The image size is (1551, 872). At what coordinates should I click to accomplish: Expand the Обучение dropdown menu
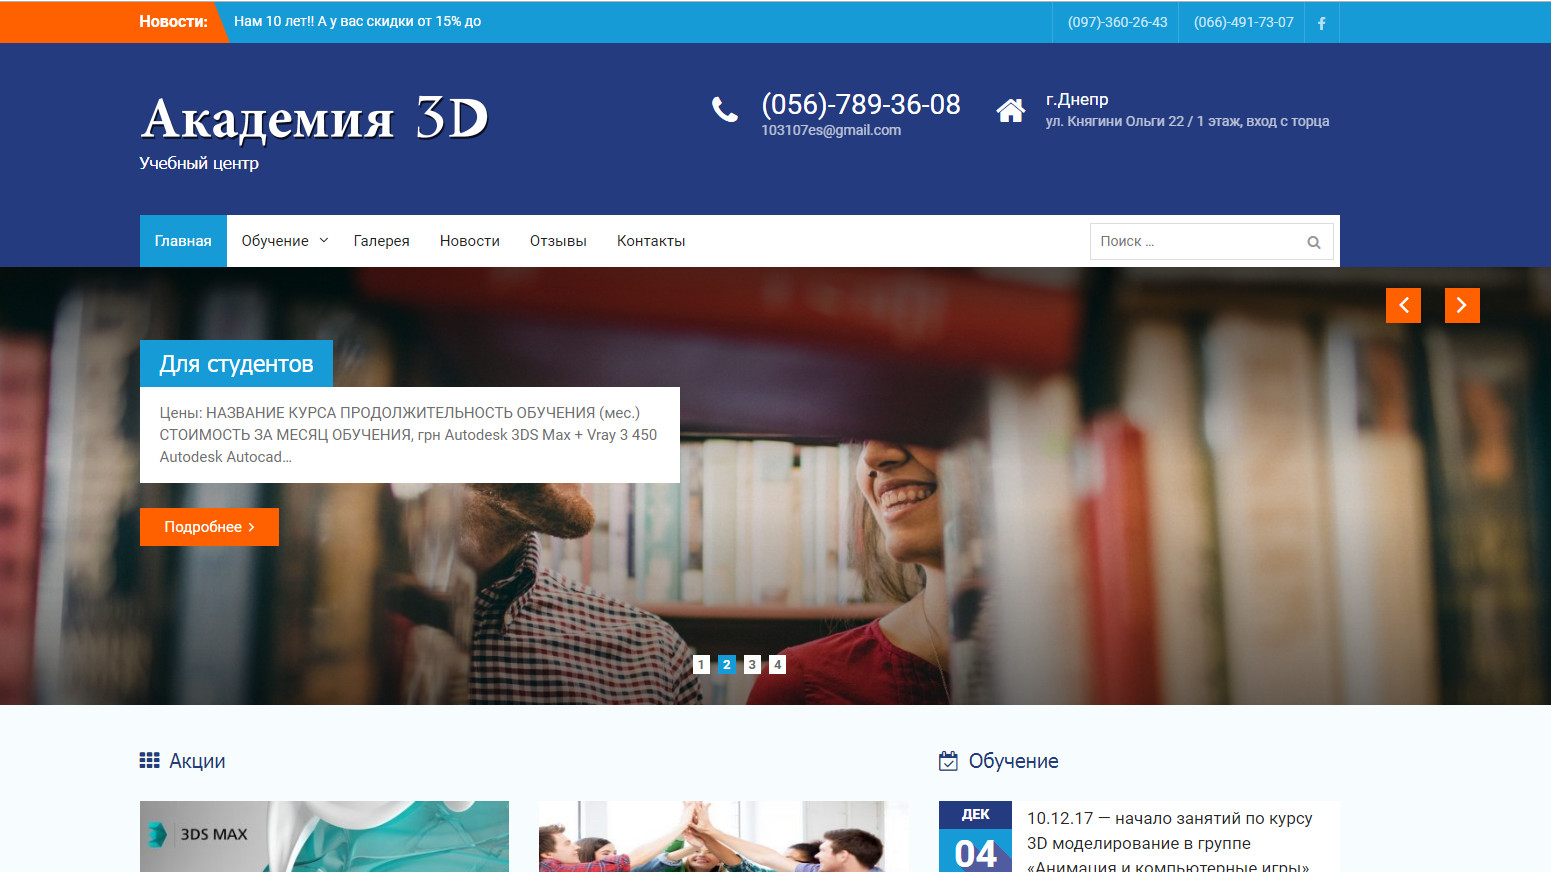coord(284,241)
